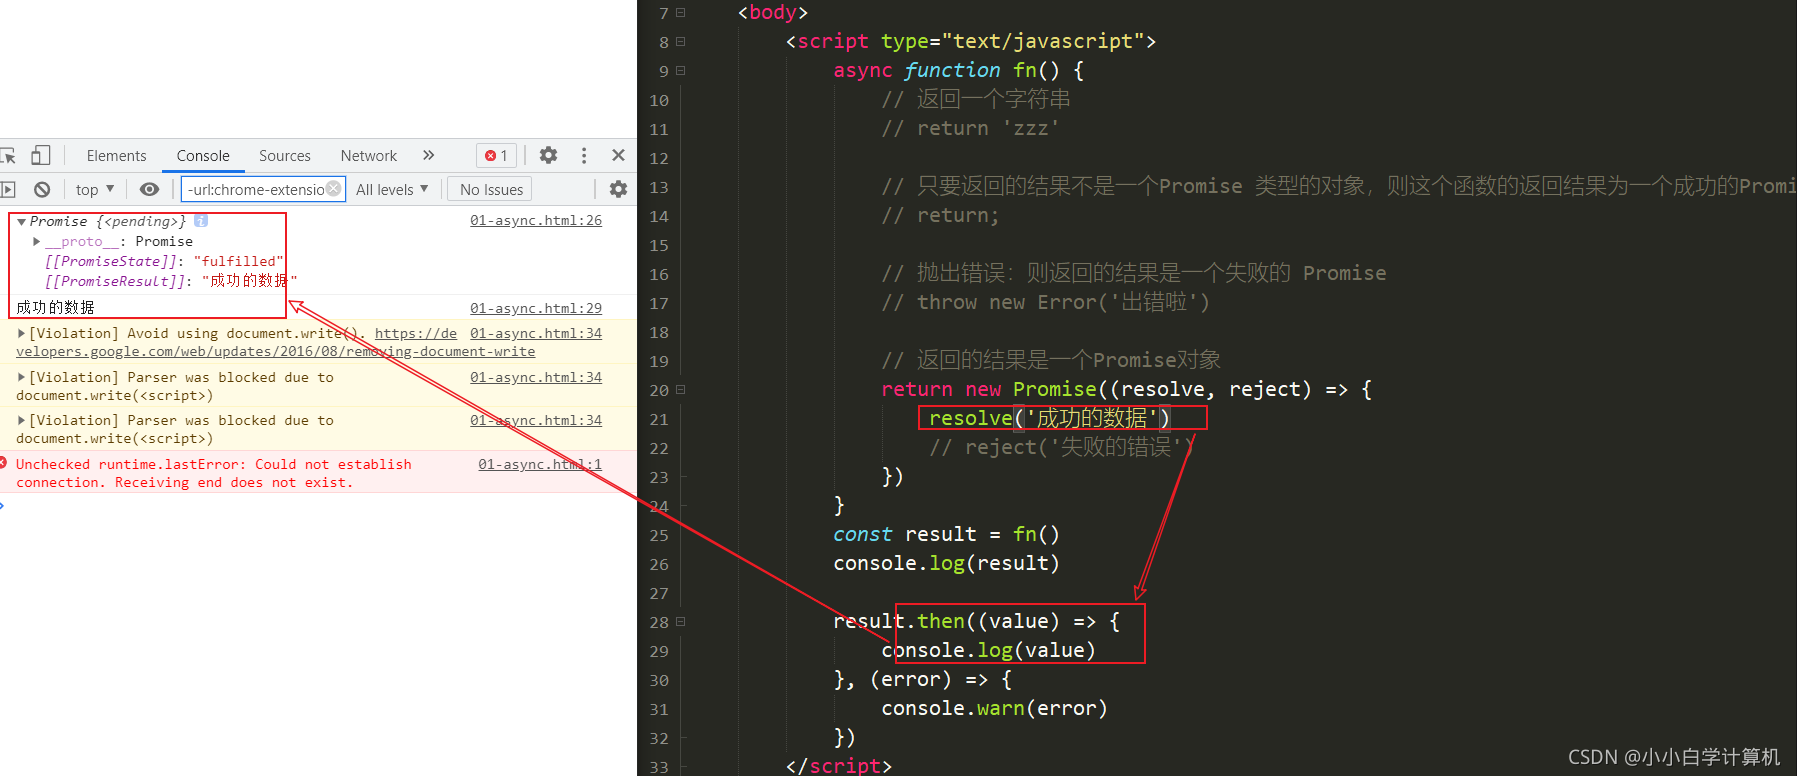This screenshot has height=776, width=1797.
Task: Clear the filter text with X icon
Action: click(334, 188)
